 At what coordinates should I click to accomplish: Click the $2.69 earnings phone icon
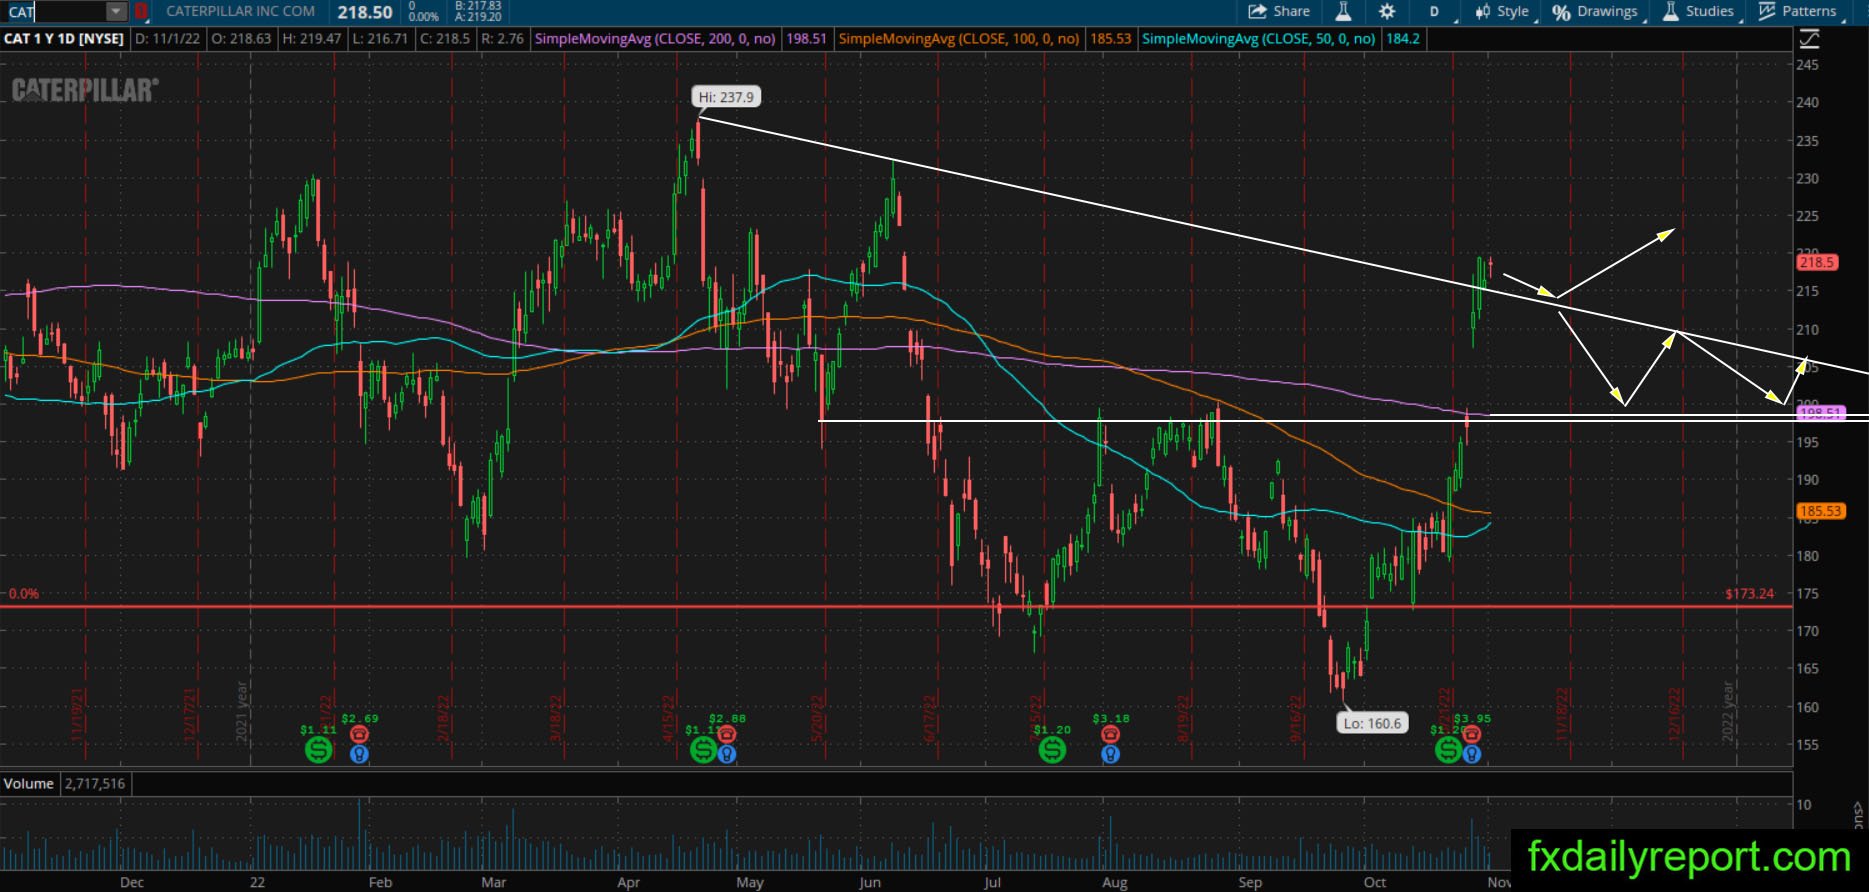(359, 735)
